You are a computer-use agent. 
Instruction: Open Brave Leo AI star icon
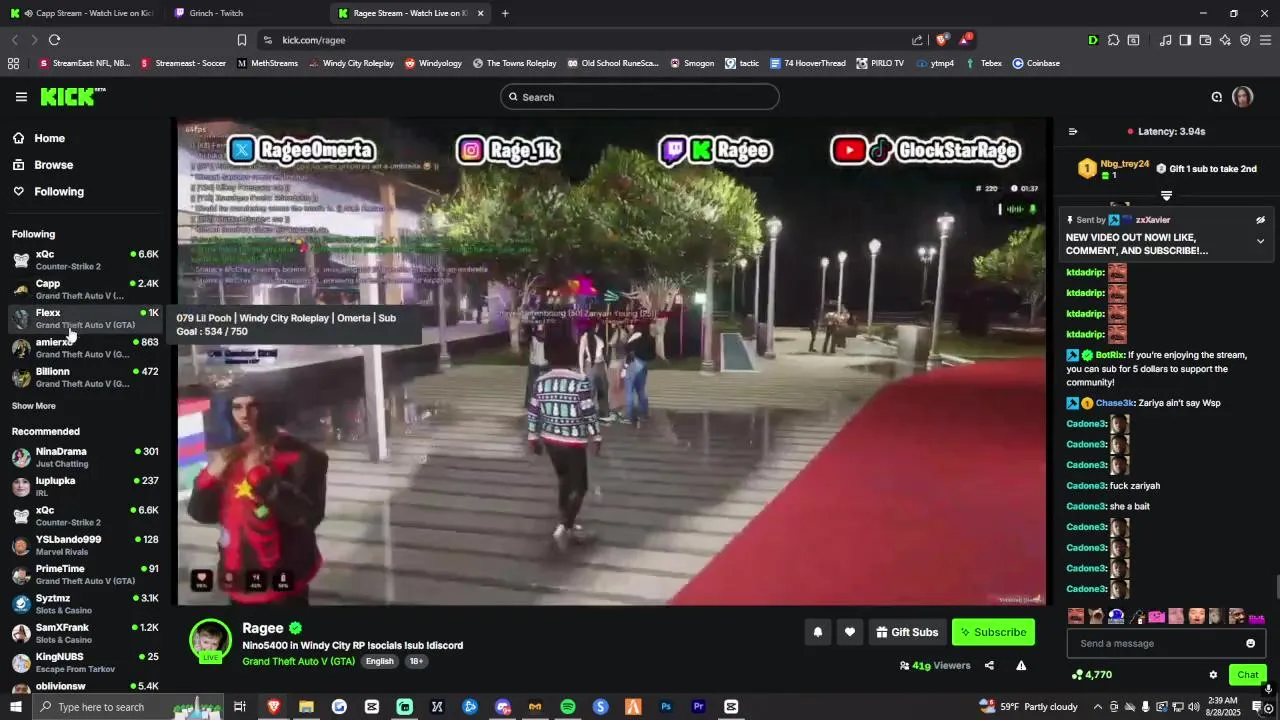pyautogui.click(x=1225, y=40)
